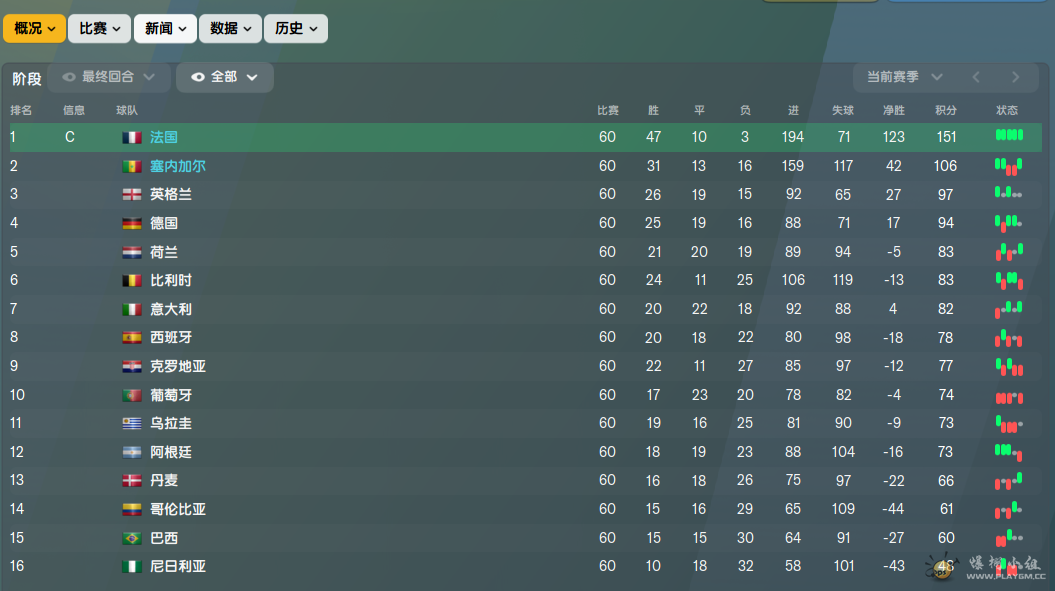Toggle the eye icon next to 最终回合
This screenshot has height=591, width=1055.
point(69,77)
